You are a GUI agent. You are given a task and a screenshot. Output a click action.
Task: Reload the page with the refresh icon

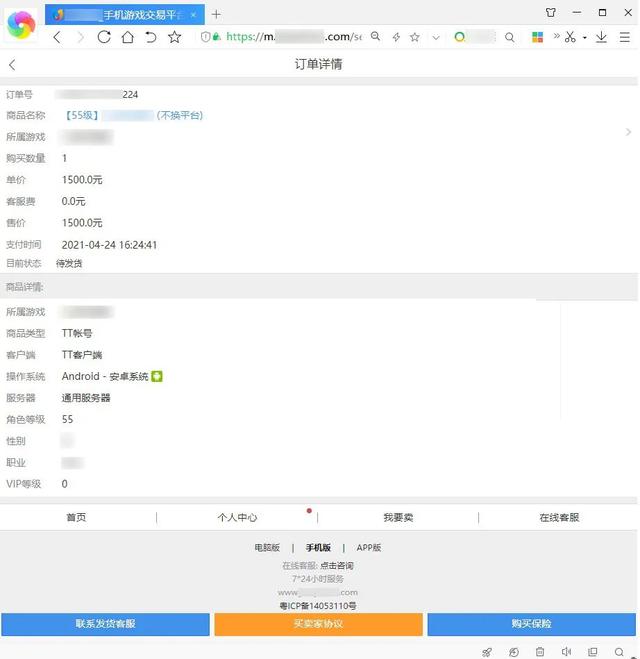pyautogui.click(x=104, y=37)
